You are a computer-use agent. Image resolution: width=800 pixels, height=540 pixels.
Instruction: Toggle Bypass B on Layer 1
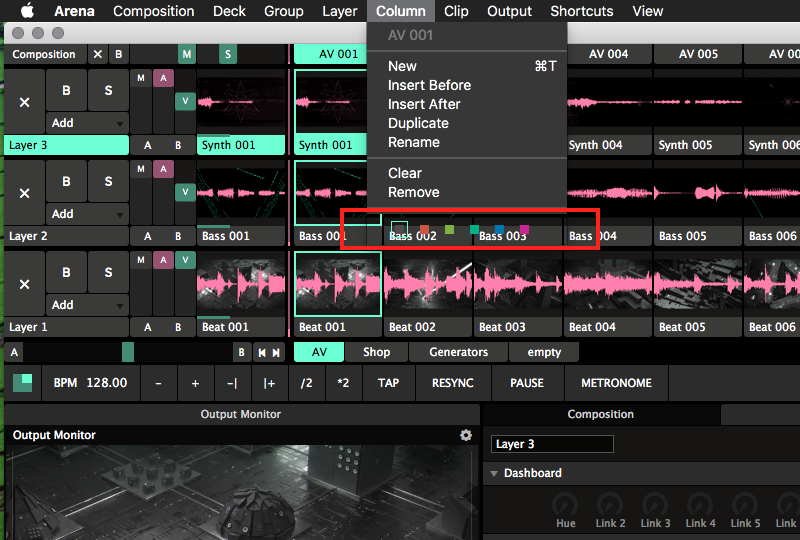click(x=67, y=272)
